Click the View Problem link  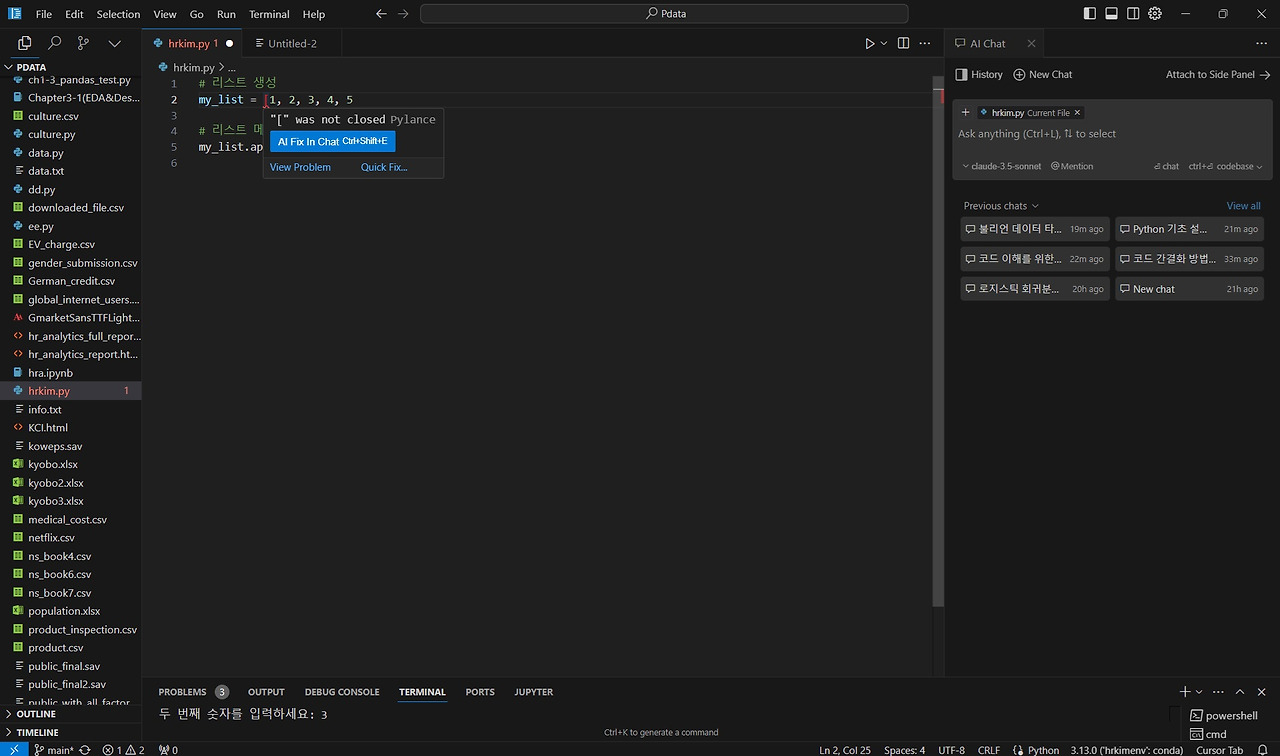pos(300,167)
